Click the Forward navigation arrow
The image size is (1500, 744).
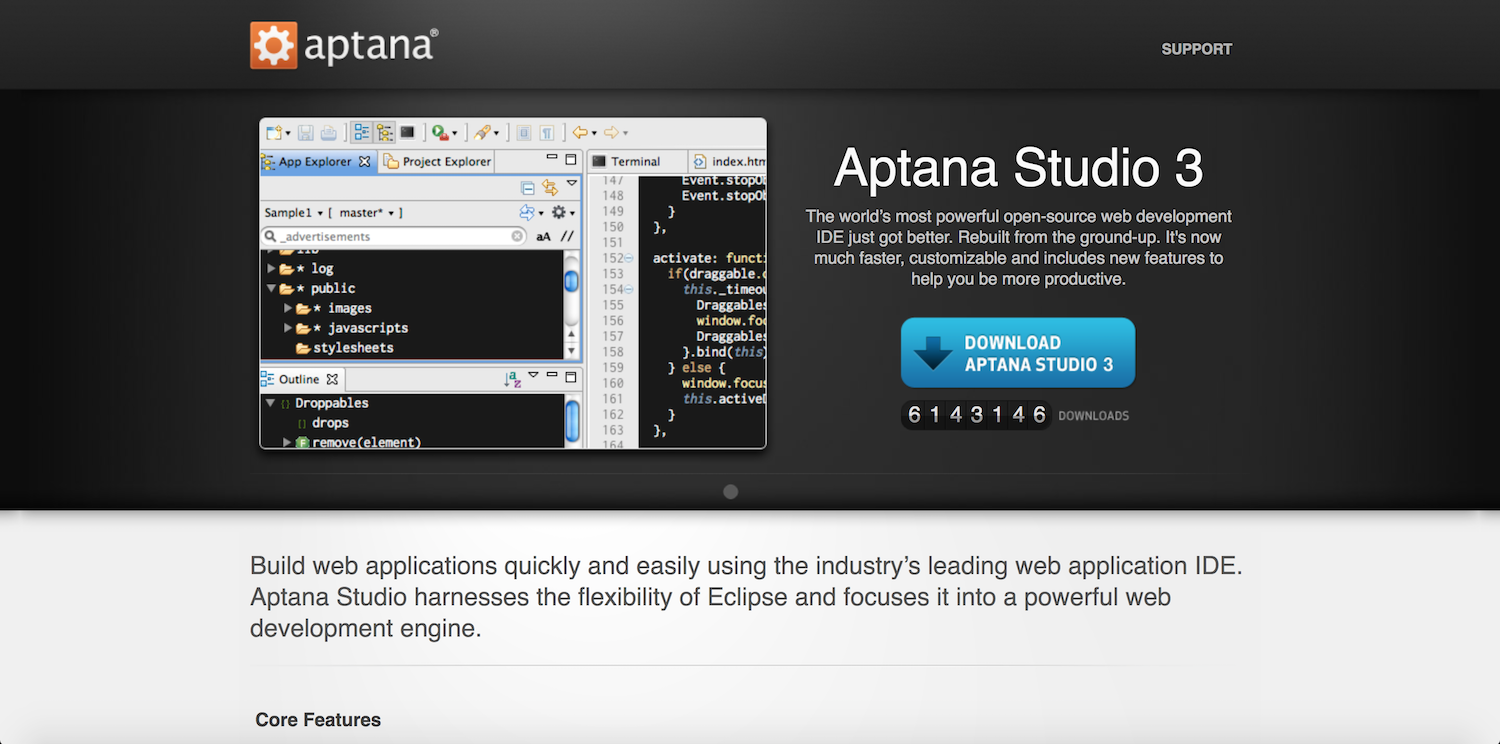tap(611, 132)
